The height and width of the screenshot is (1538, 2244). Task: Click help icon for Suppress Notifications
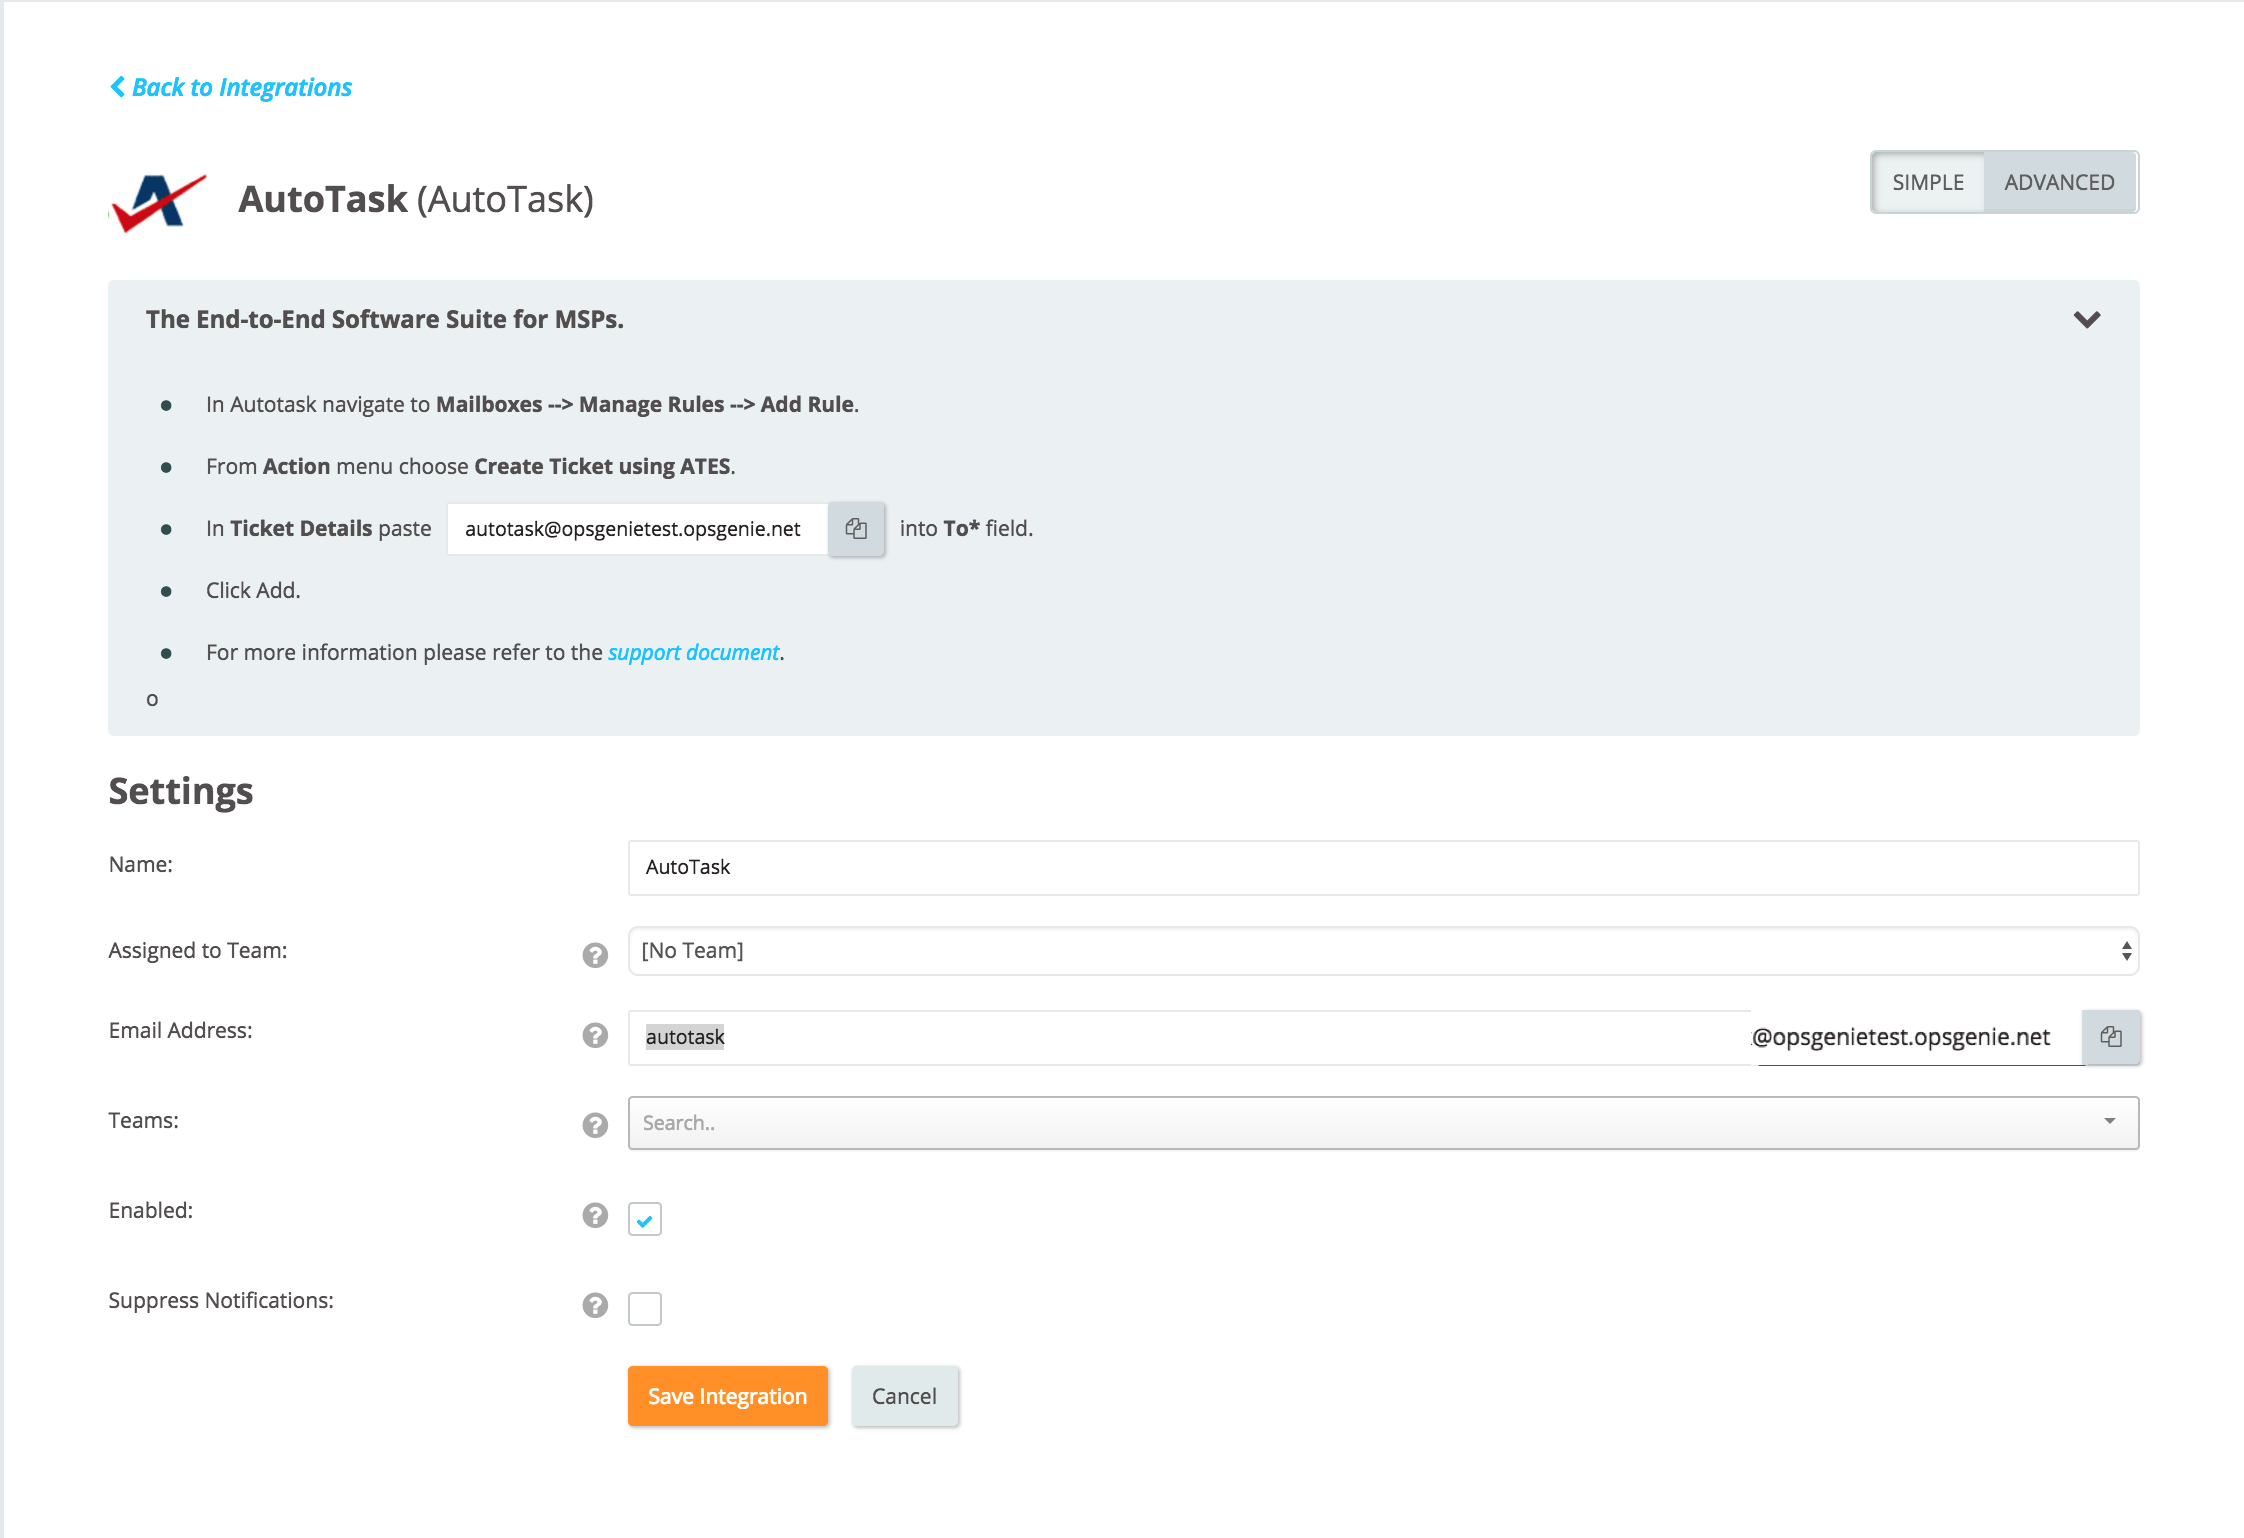(595, 1305)
